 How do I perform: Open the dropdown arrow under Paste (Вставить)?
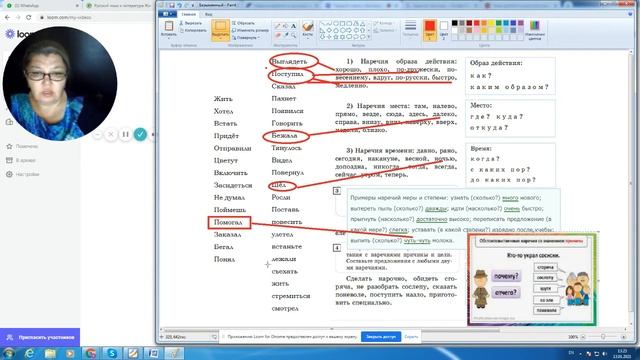[169, 38]
